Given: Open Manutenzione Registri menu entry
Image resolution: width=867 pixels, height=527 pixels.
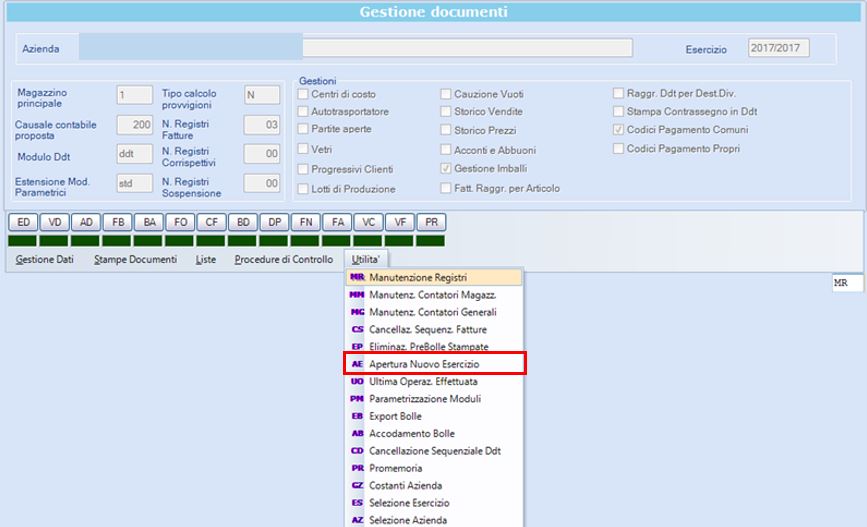Looking at the screenshot, I should (434, 277).
